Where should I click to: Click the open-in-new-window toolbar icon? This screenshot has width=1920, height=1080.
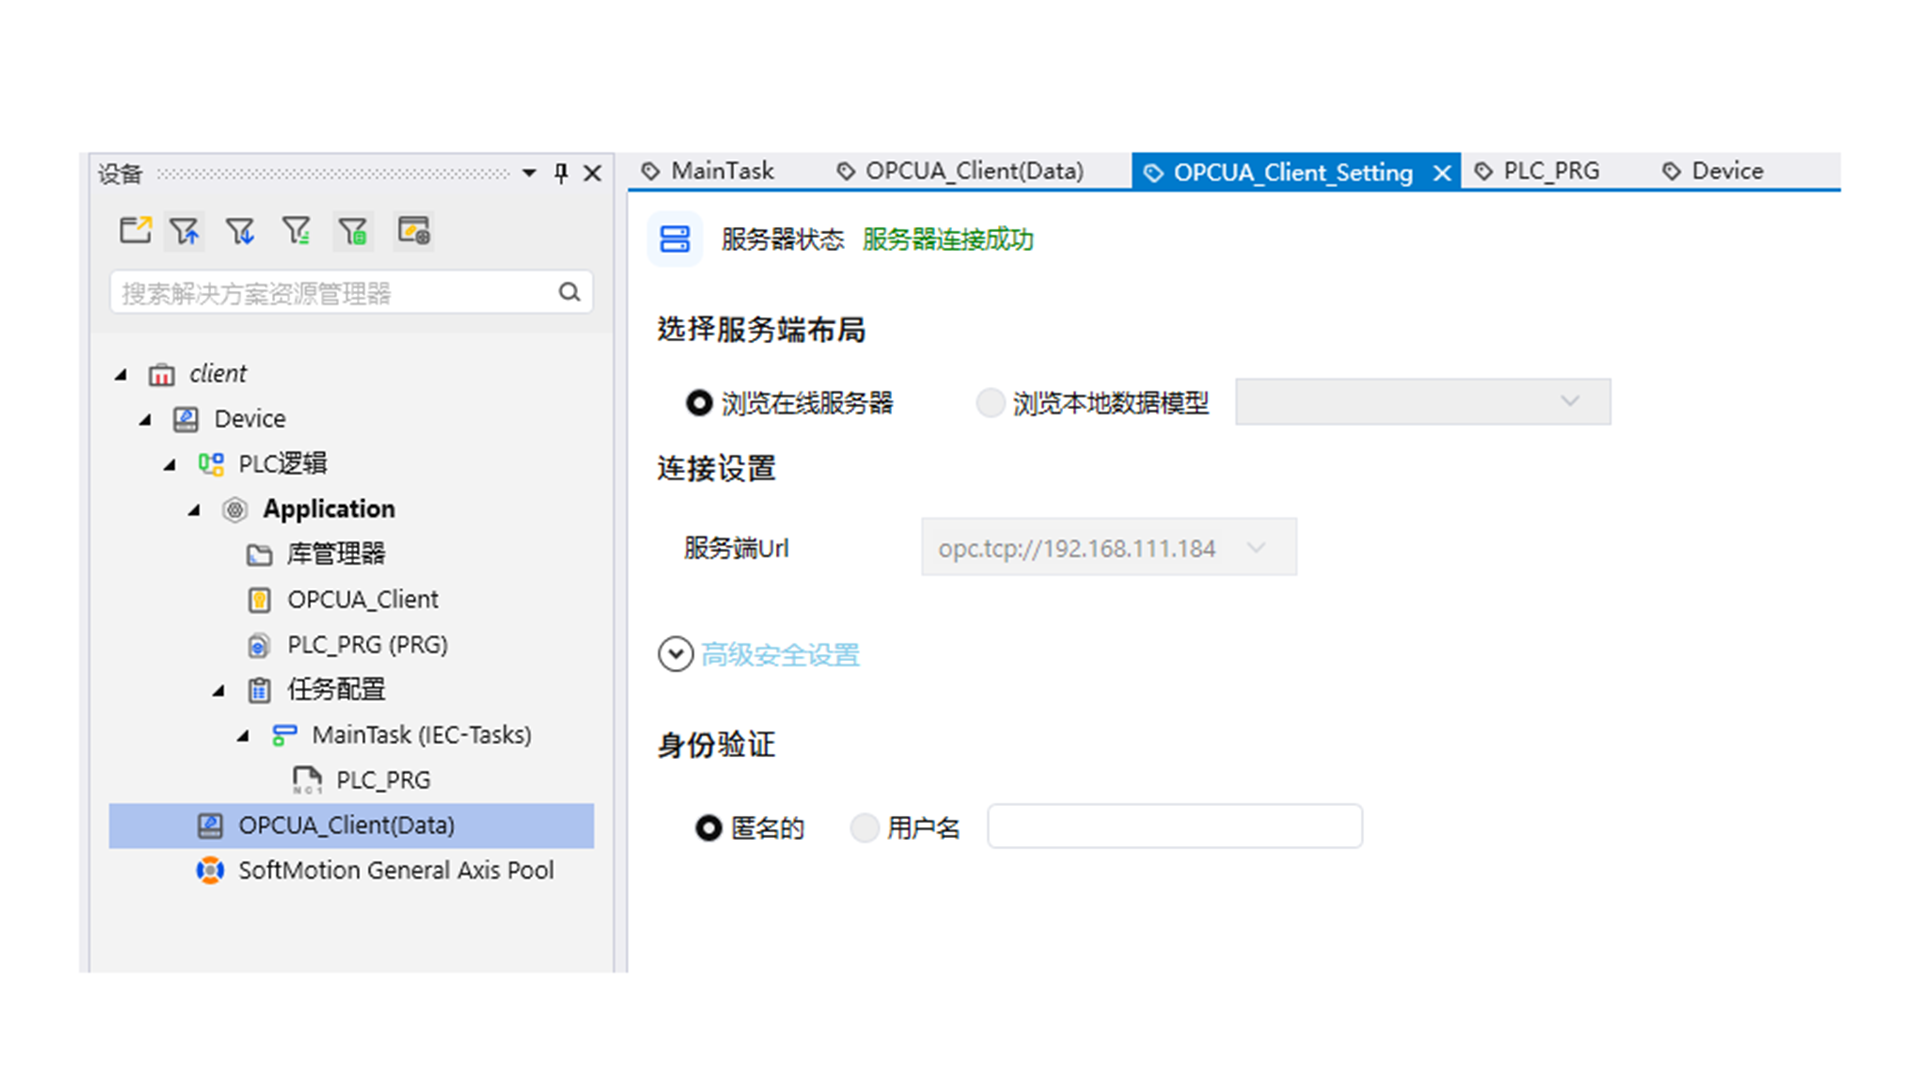click(135, 231)
